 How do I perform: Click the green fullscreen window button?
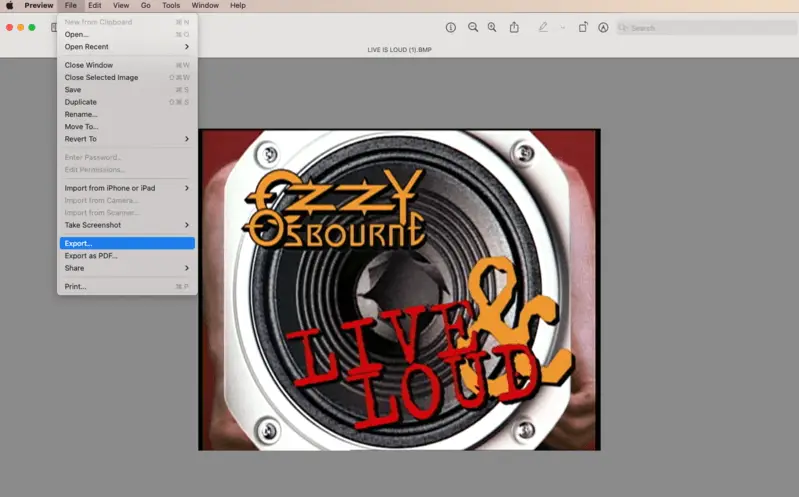pos(32,28)
